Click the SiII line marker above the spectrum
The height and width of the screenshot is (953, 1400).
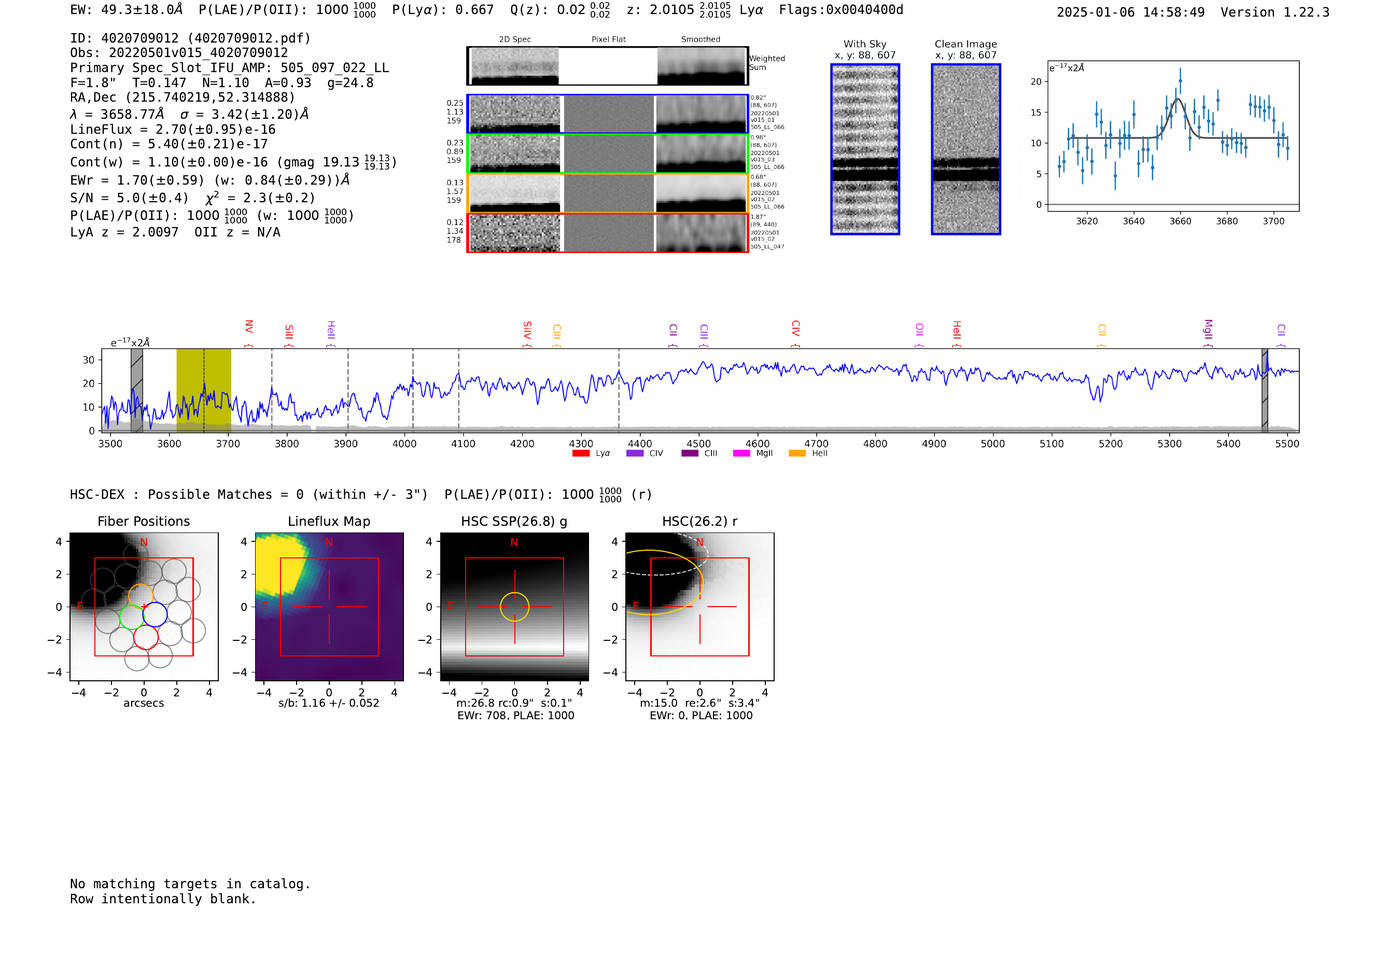coord(289,334)
